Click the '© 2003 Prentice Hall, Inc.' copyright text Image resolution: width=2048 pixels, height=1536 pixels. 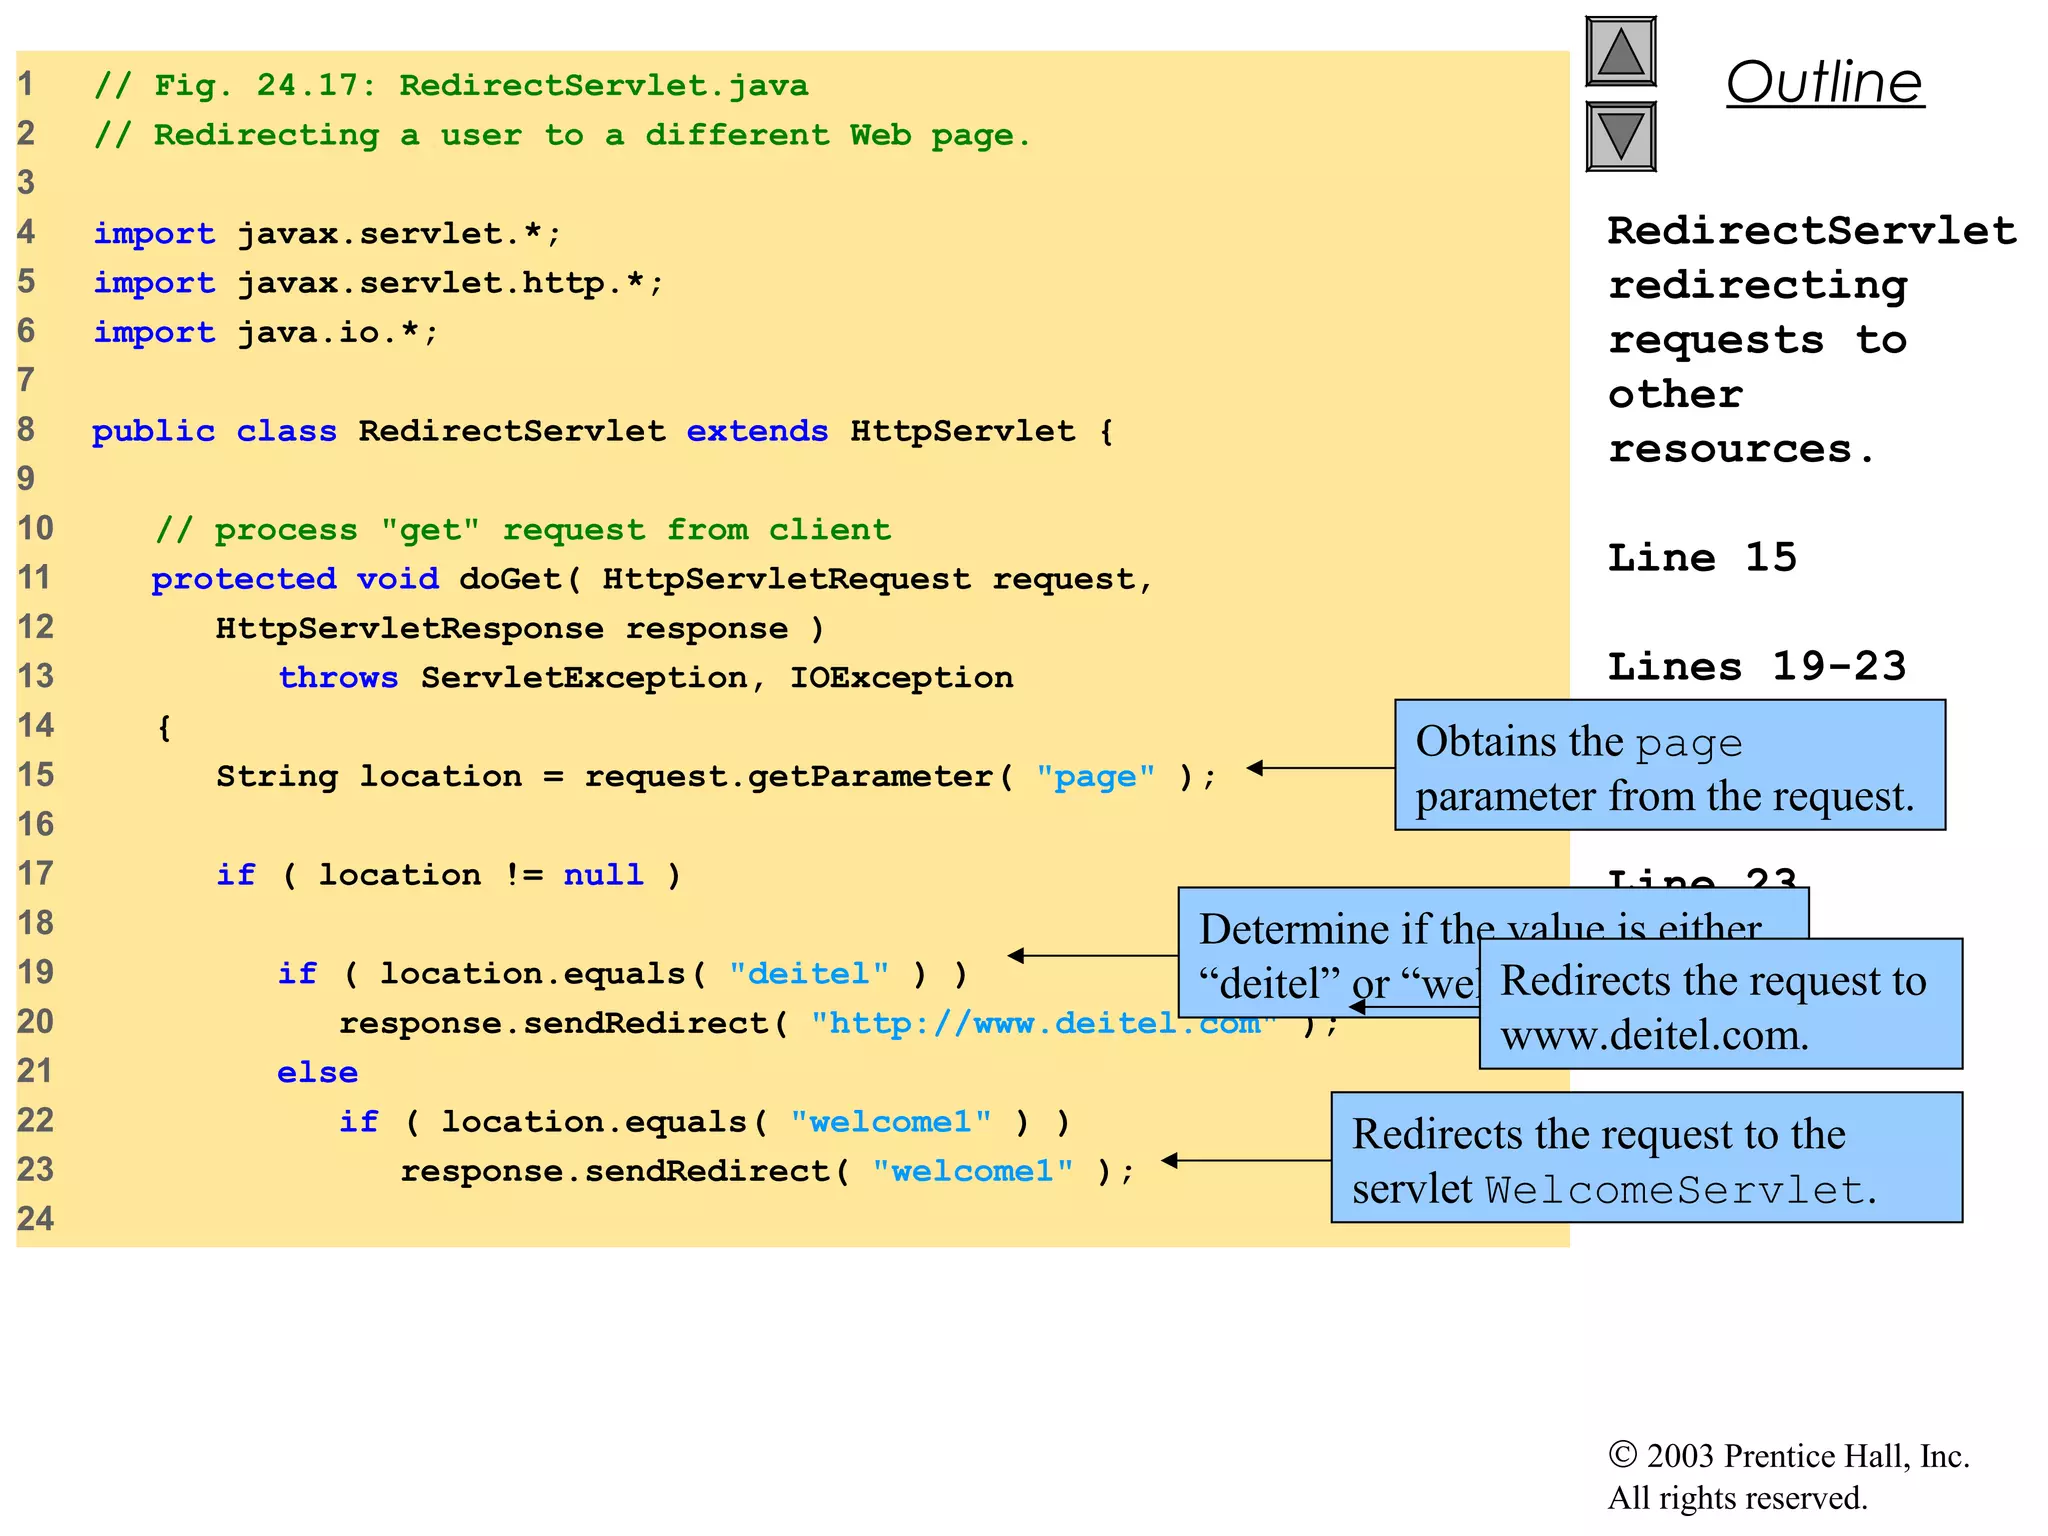tap(1788, 1456)
